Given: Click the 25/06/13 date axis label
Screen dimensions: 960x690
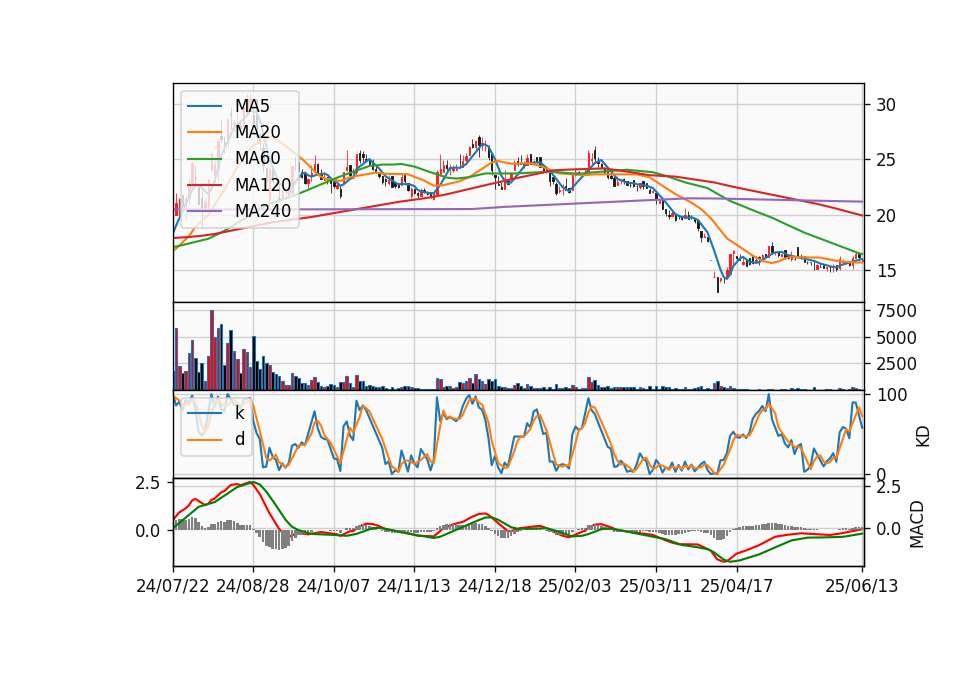Looking at the screenshot, I should 862,586.
